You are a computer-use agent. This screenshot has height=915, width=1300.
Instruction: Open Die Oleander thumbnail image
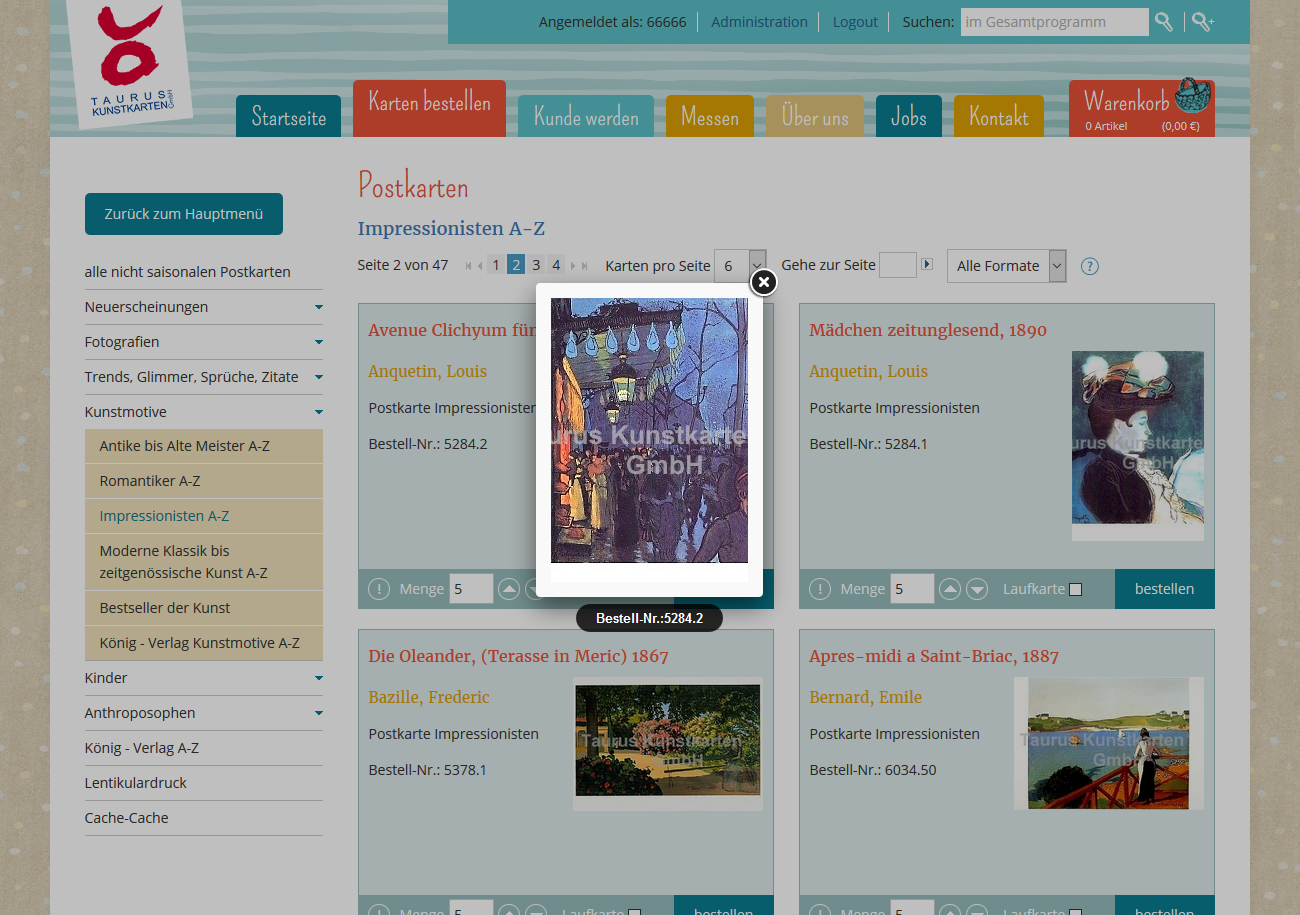tap(668, 744)
